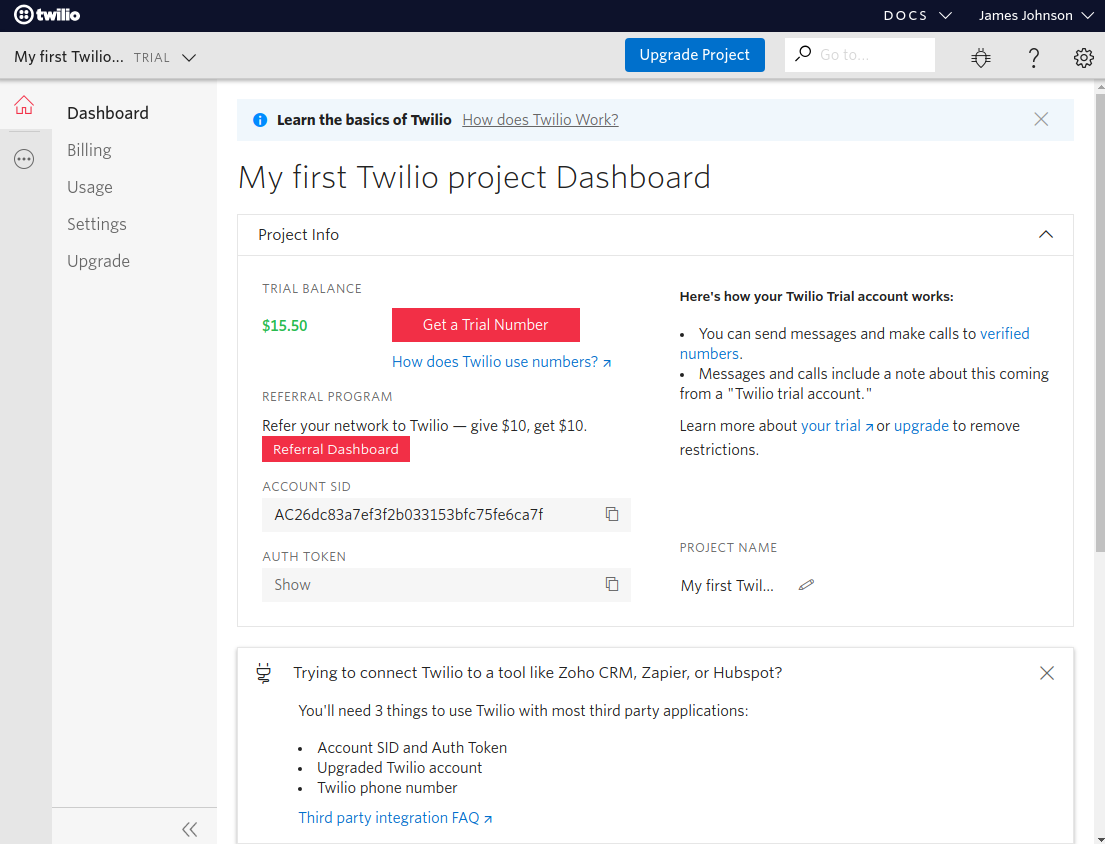The image size is (1105, 844).
Task: Click the Upgrade Project button
Action: (694, 55)
